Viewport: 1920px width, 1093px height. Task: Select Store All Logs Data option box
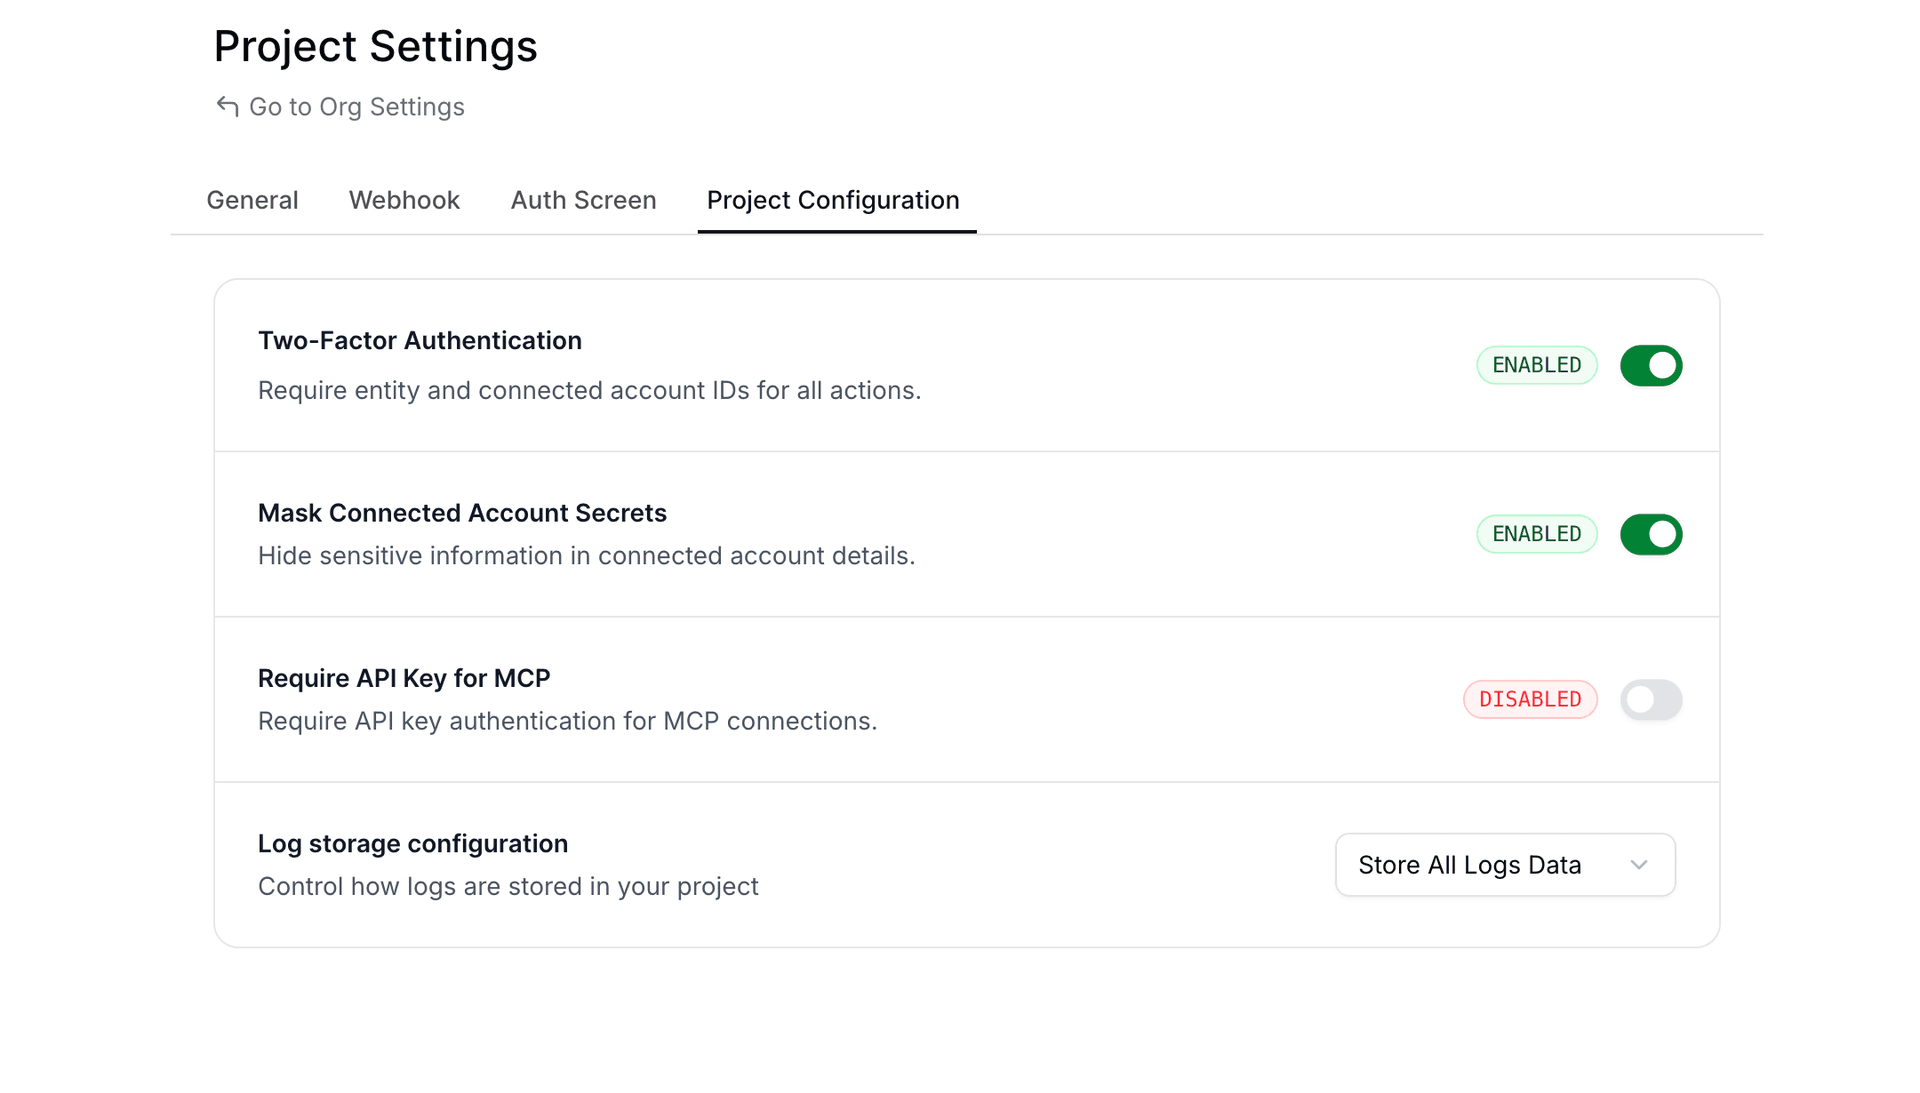click(1468, 864)
